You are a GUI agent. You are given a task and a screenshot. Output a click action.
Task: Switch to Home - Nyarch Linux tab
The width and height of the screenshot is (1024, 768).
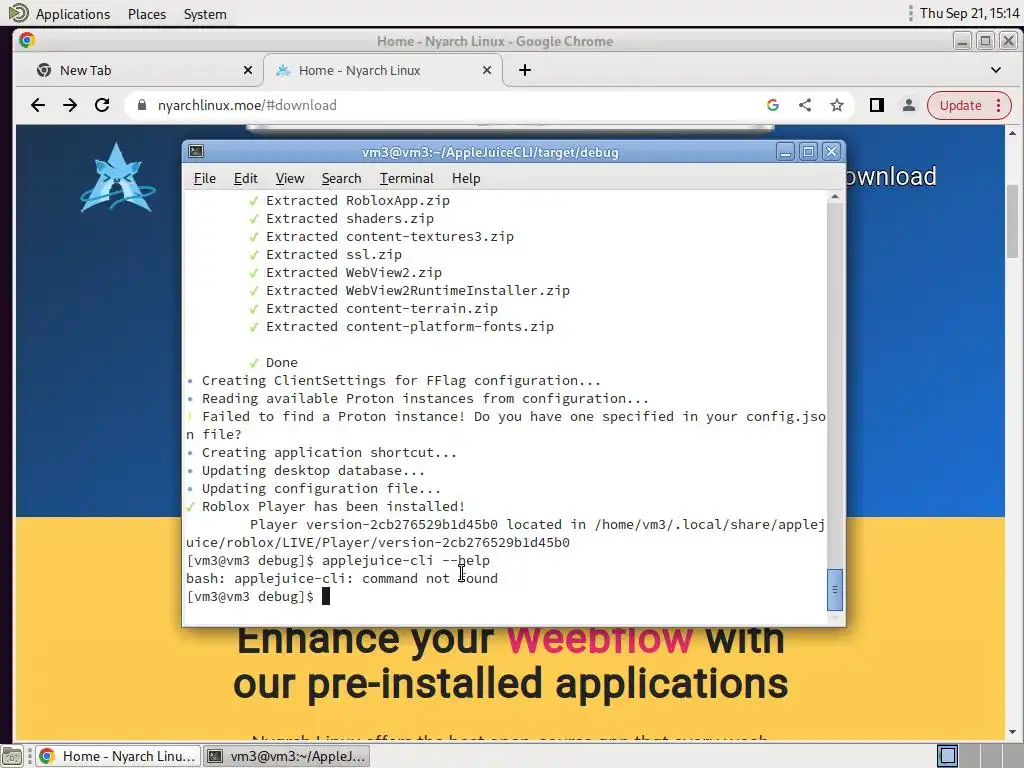click(x=383, y=70)
